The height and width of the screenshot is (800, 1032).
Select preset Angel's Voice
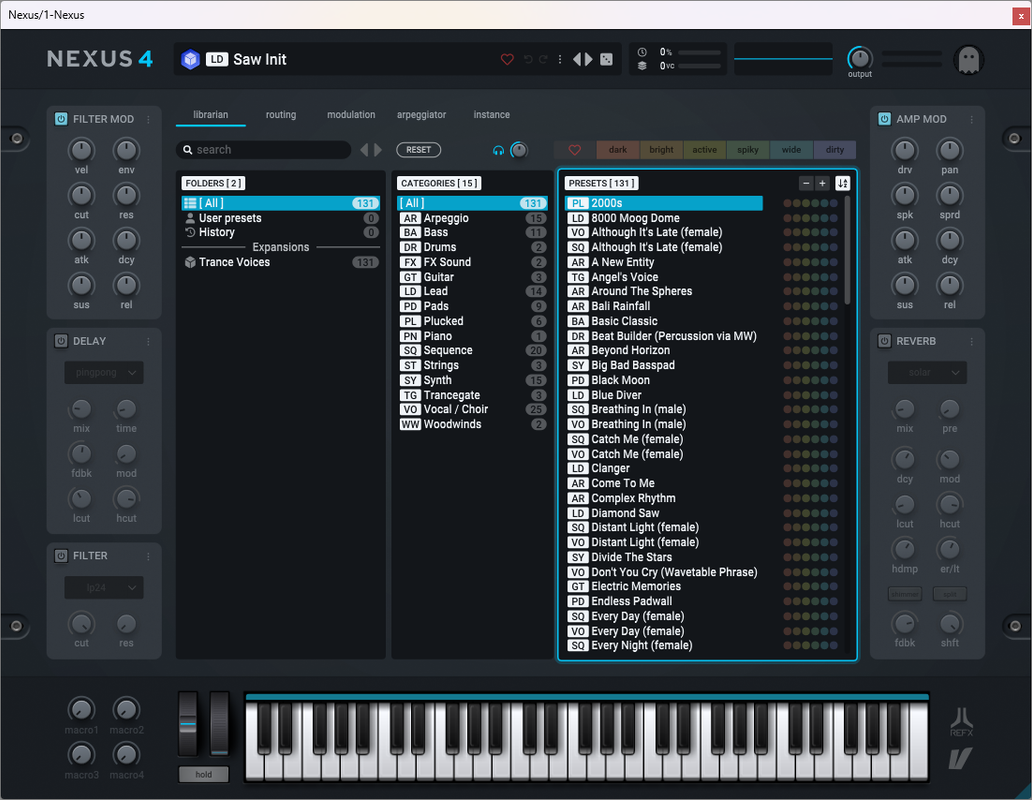coord(665,277)
